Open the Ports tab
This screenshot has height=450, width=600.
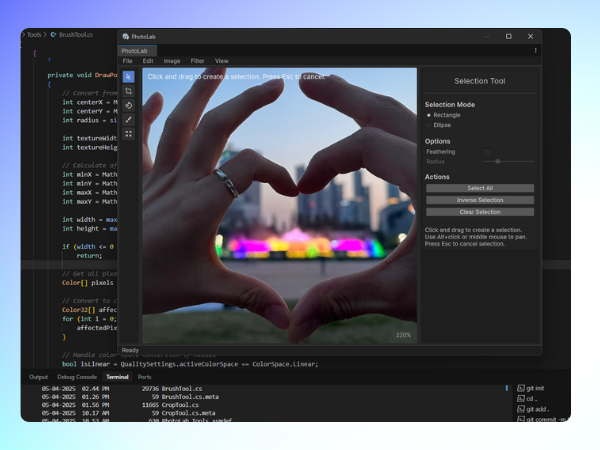pos(144,377)
